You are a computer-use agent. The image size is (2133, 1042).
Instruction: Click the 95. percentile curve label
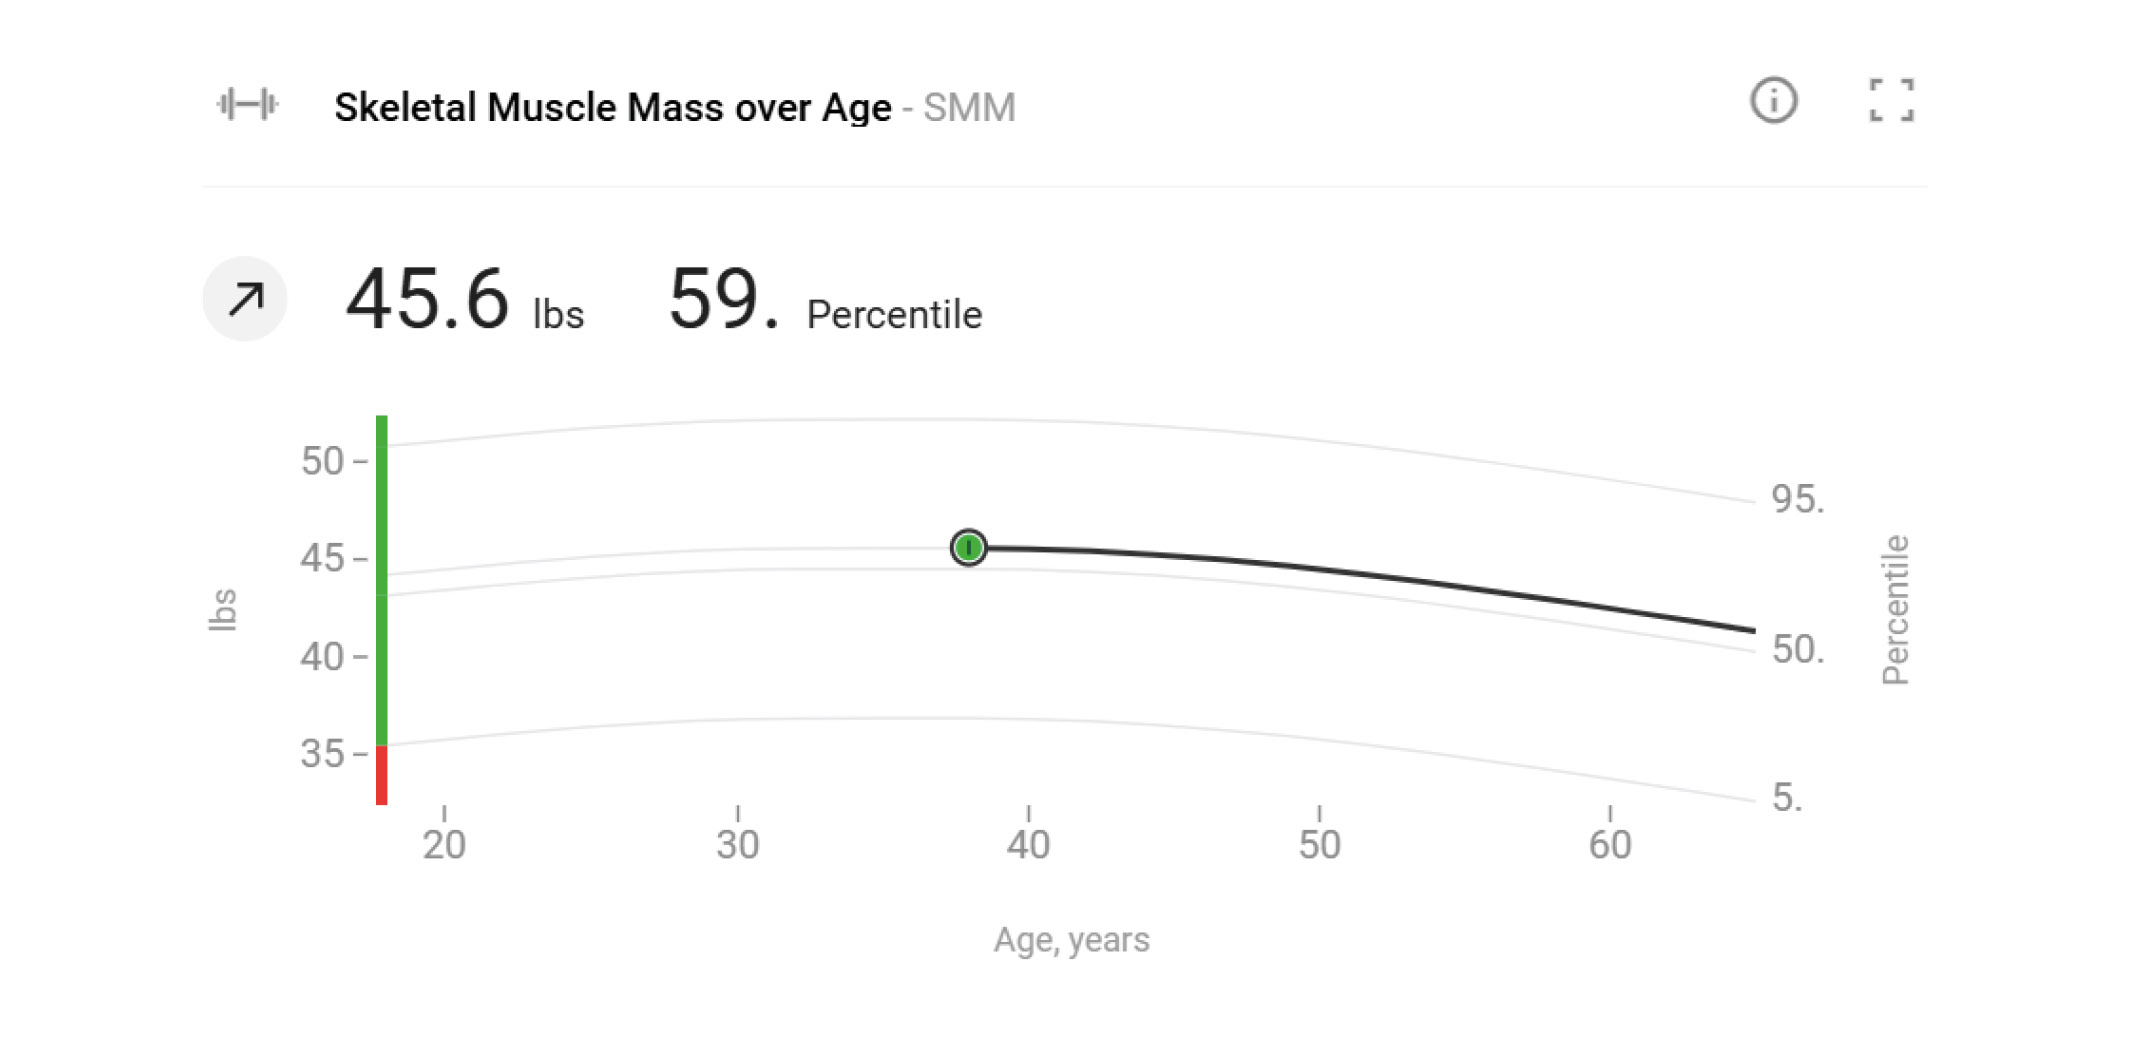[x=1797, y=499]
